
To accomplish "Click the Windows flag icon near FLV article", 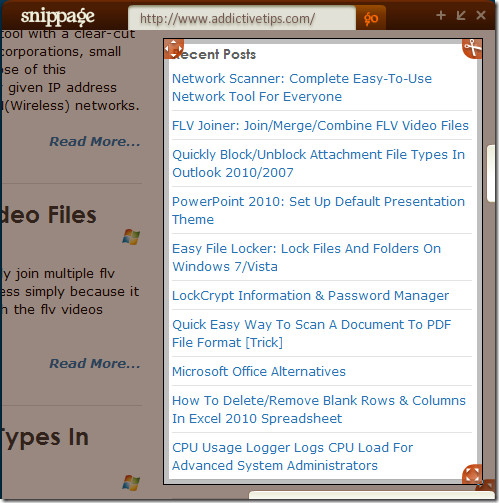I will [x=131, y=237].
